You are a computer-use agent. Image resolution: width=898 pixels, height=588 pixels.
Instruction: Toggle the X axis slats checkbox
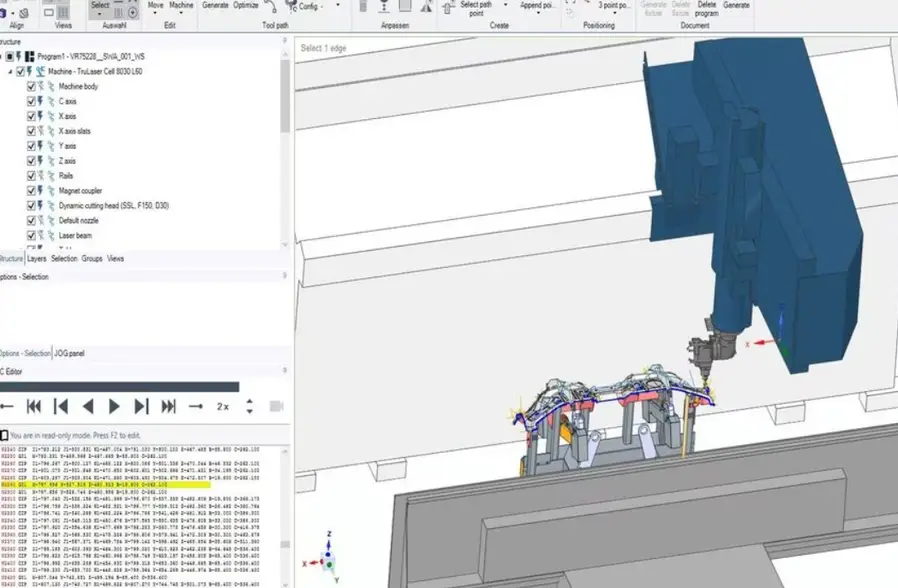[31, 131]
